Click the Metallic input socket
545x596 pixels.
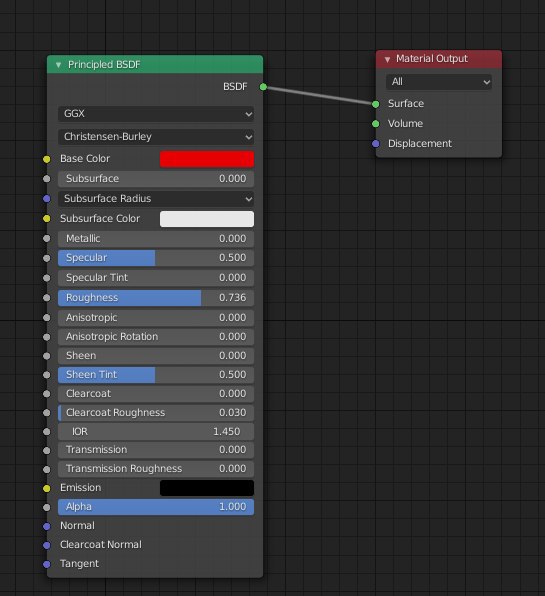pyautogui.click(x=47, y=239)
